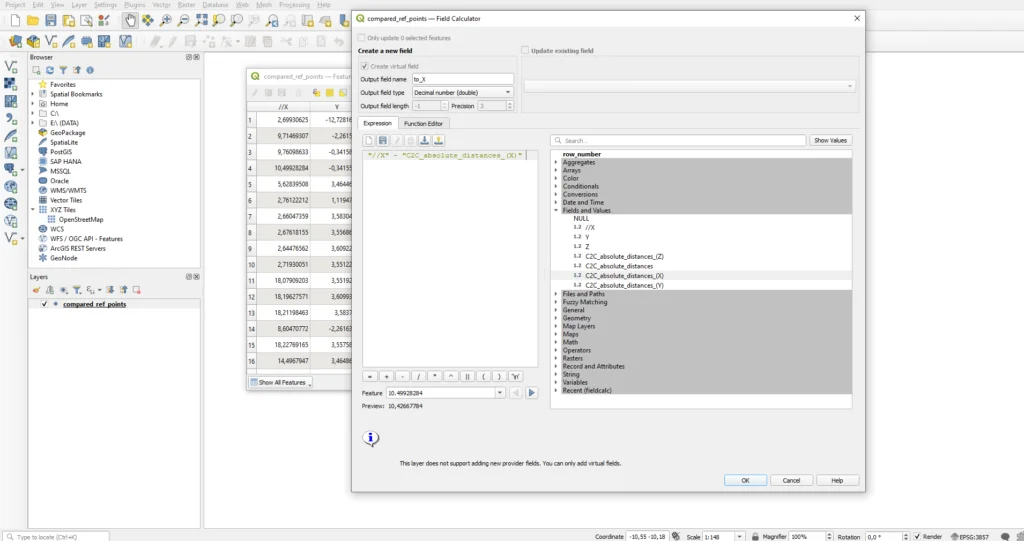Click the Zoom In magnifier icon
Screen dimensions: 1024x541
[166, 21]
